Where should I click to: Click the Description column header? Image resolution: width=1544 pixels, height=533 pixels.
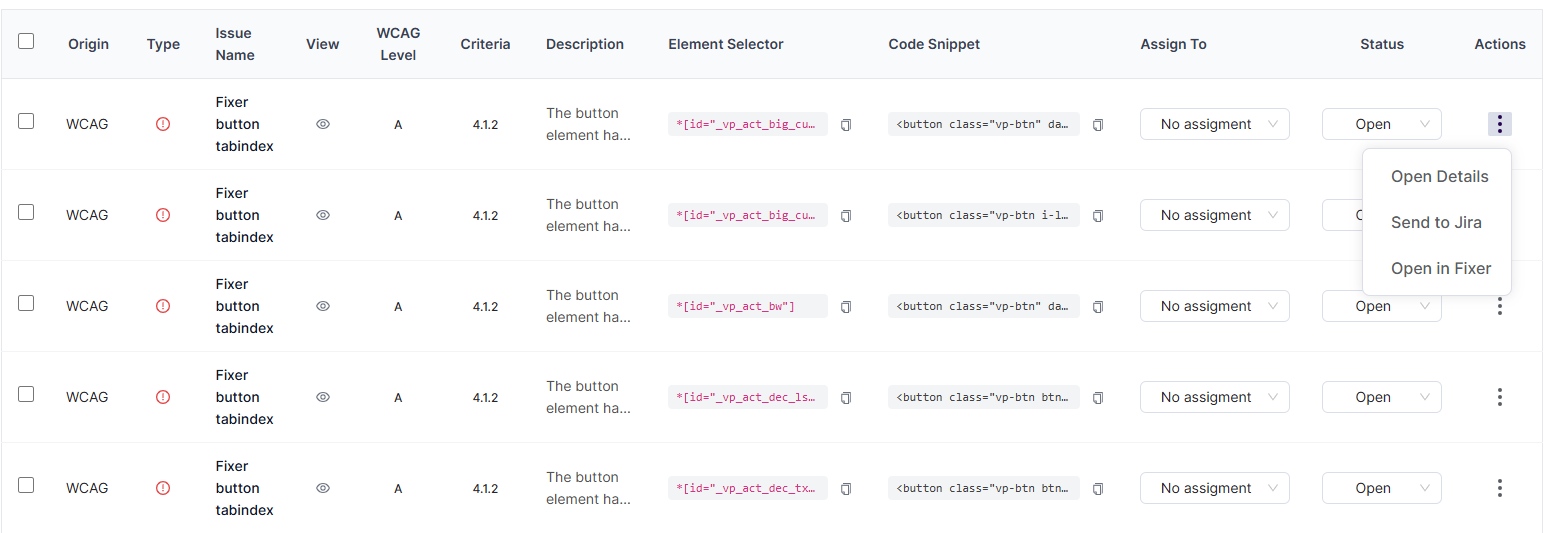(585, 44)
